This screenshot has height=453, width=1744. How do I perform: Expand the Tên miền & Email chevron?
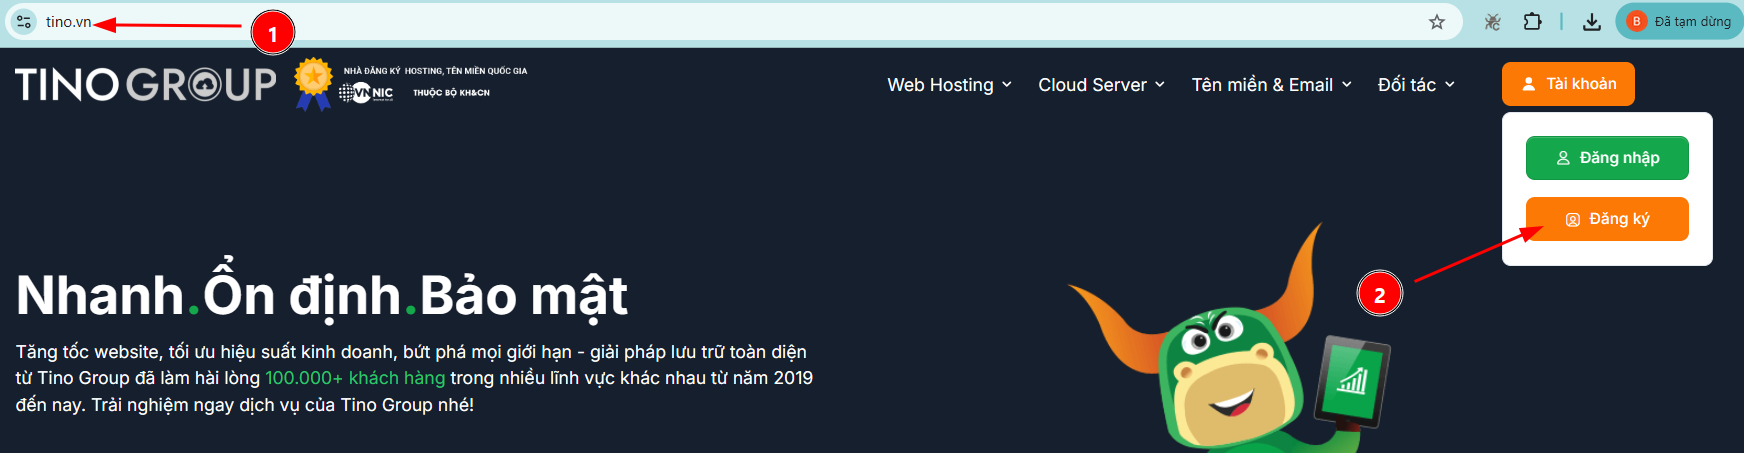point(1347,85)
